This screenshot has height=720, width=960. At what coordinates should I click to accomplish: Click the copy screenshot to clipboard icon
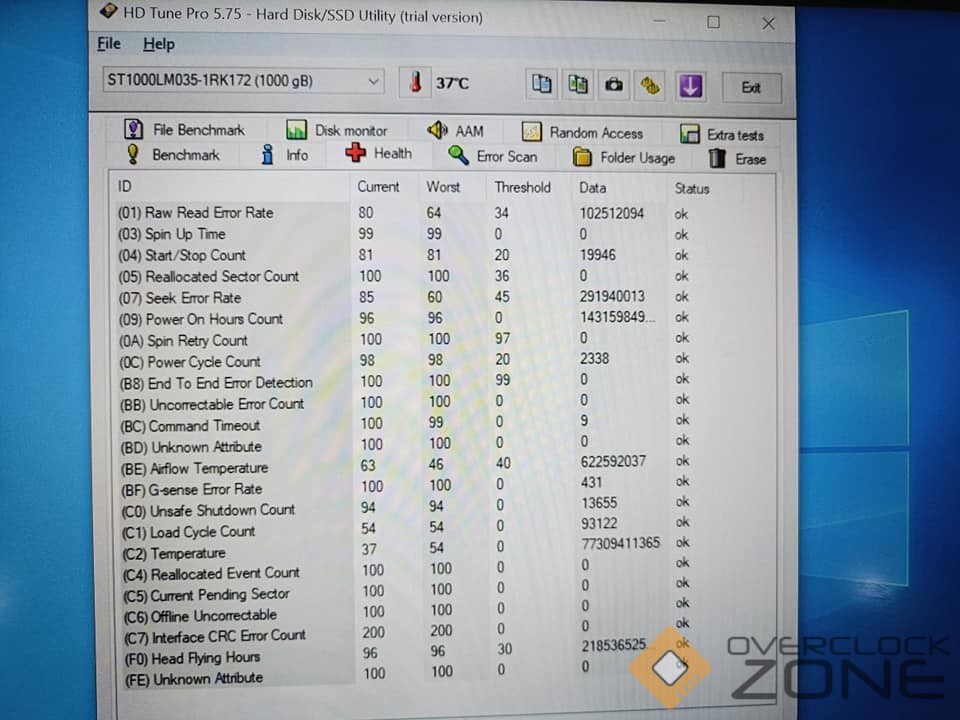(577, 84)
